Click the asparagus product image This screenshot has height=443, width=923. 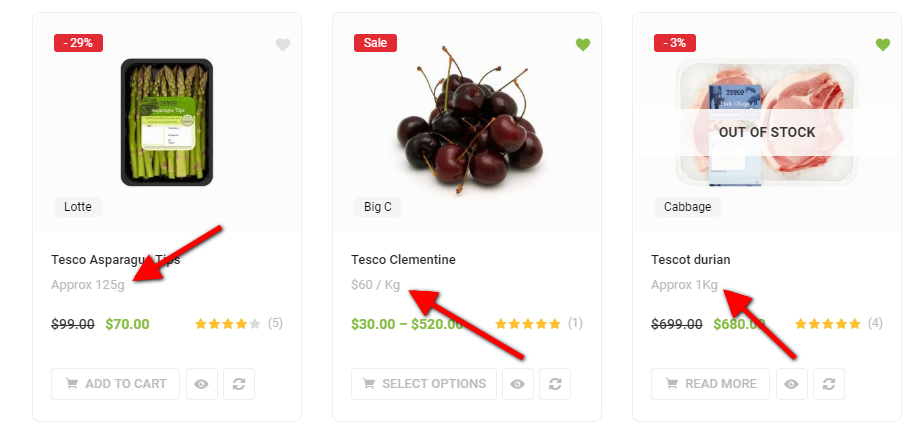coord(167,122)
